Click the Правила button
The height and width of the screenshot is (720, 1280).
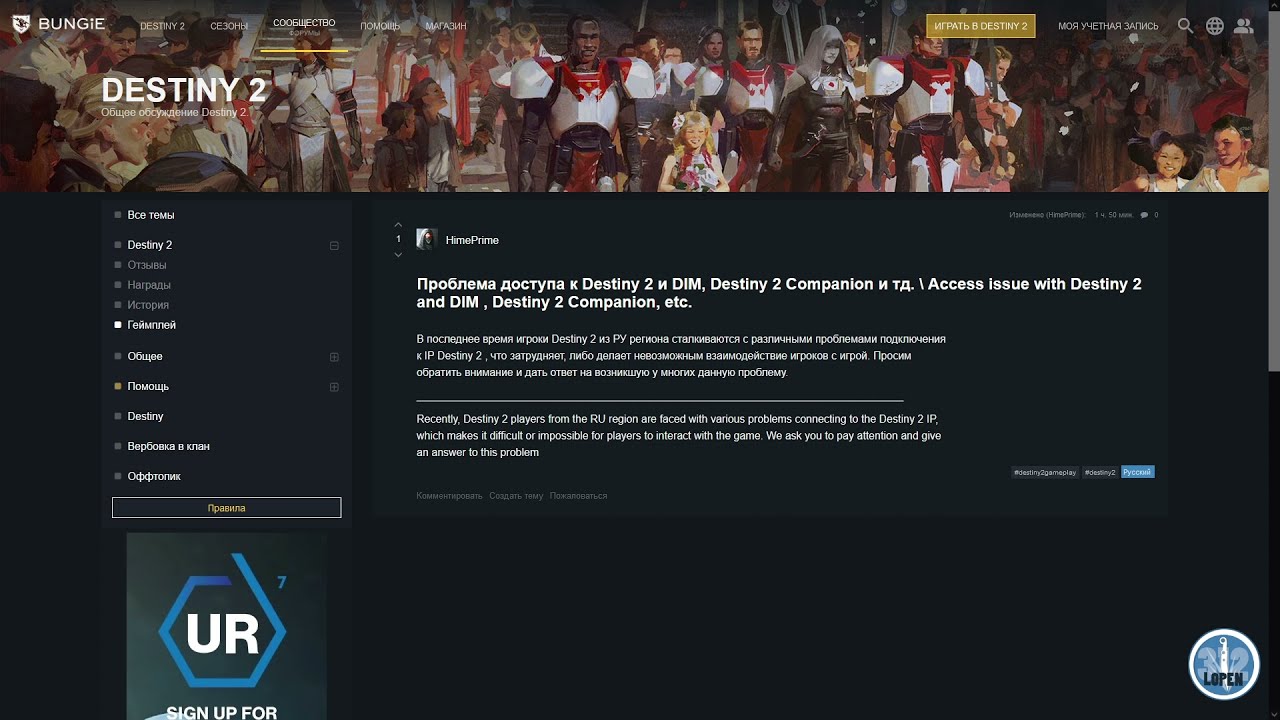pyautogui.click(x=226, y=508)
